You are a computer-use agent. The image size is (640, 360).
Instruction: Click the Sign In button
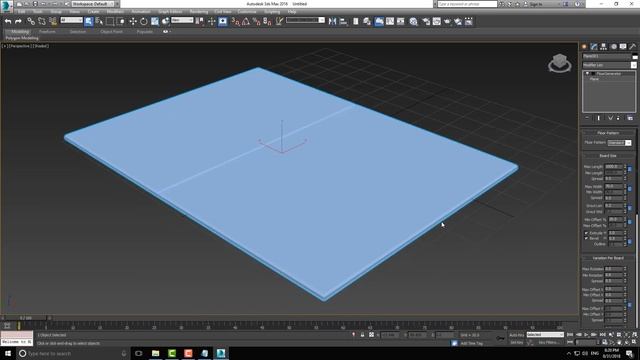click(x=536, y=4)
